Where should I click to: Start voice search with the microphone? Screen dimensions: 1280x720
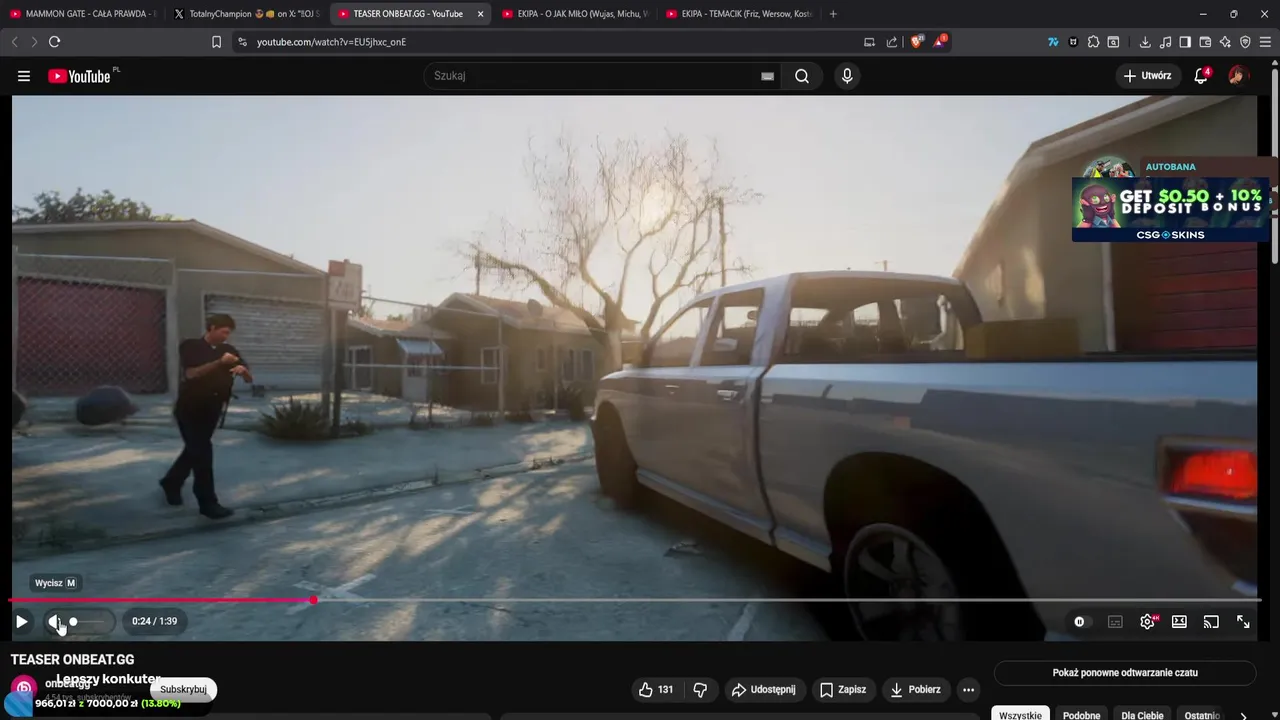tap(847, 76)
